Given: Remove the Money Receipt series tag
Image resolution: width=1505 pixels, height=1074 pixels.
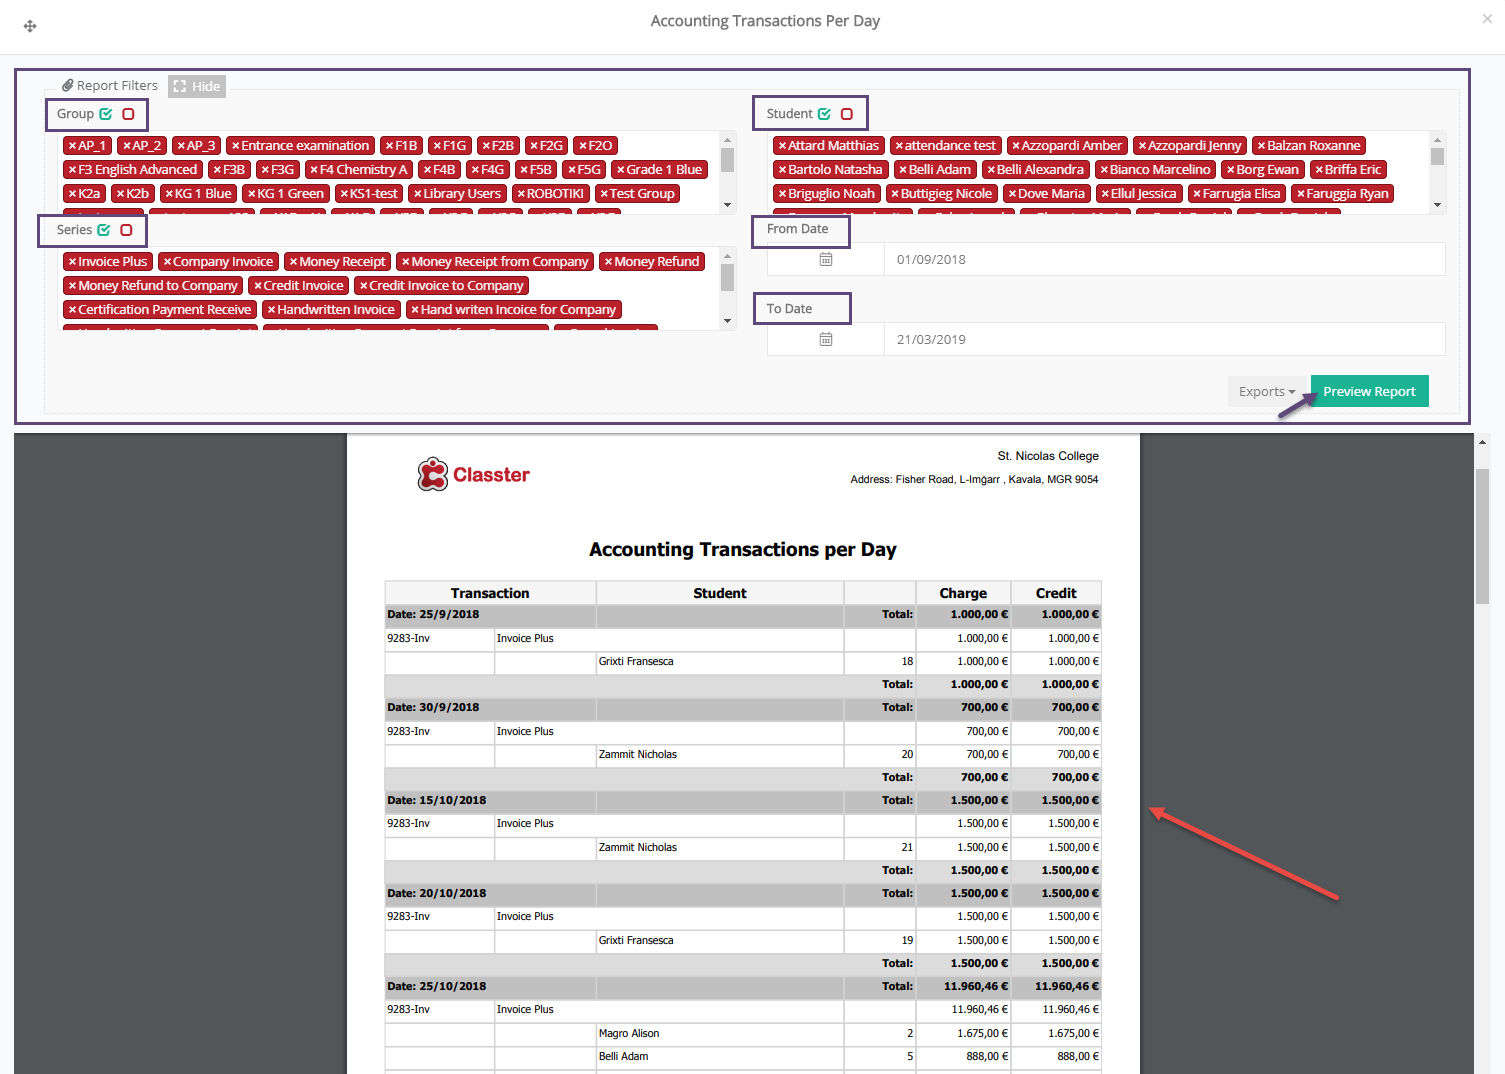Looking at the screenshot, I should (293, 262).
